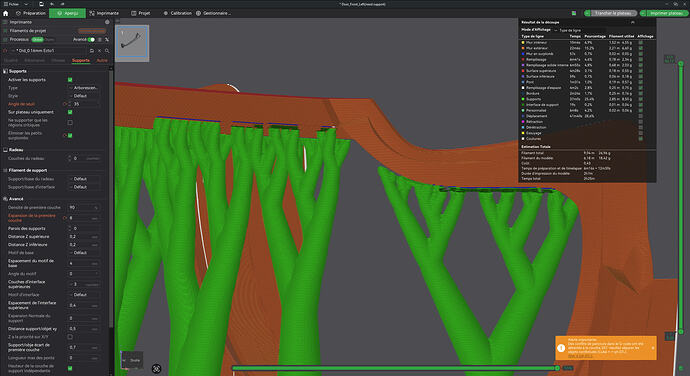This screenshot has width=690, height=376.
Task: Click Trancher le plateau button
Action: (613, 13)
